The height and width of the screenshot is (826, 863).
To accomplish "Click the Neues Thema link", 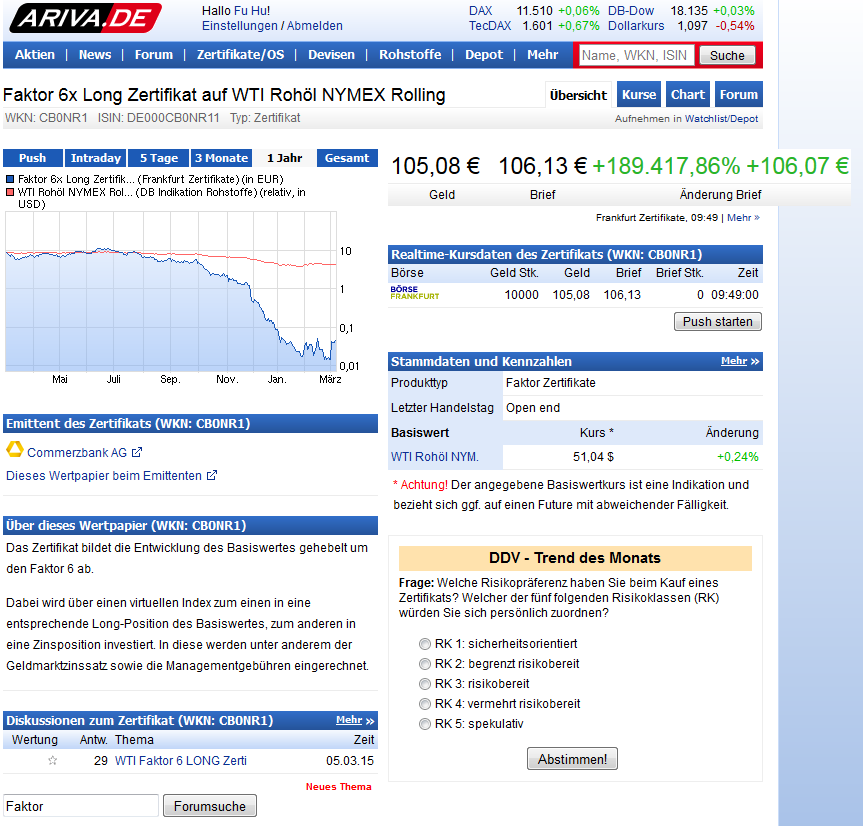I will 338,786.
